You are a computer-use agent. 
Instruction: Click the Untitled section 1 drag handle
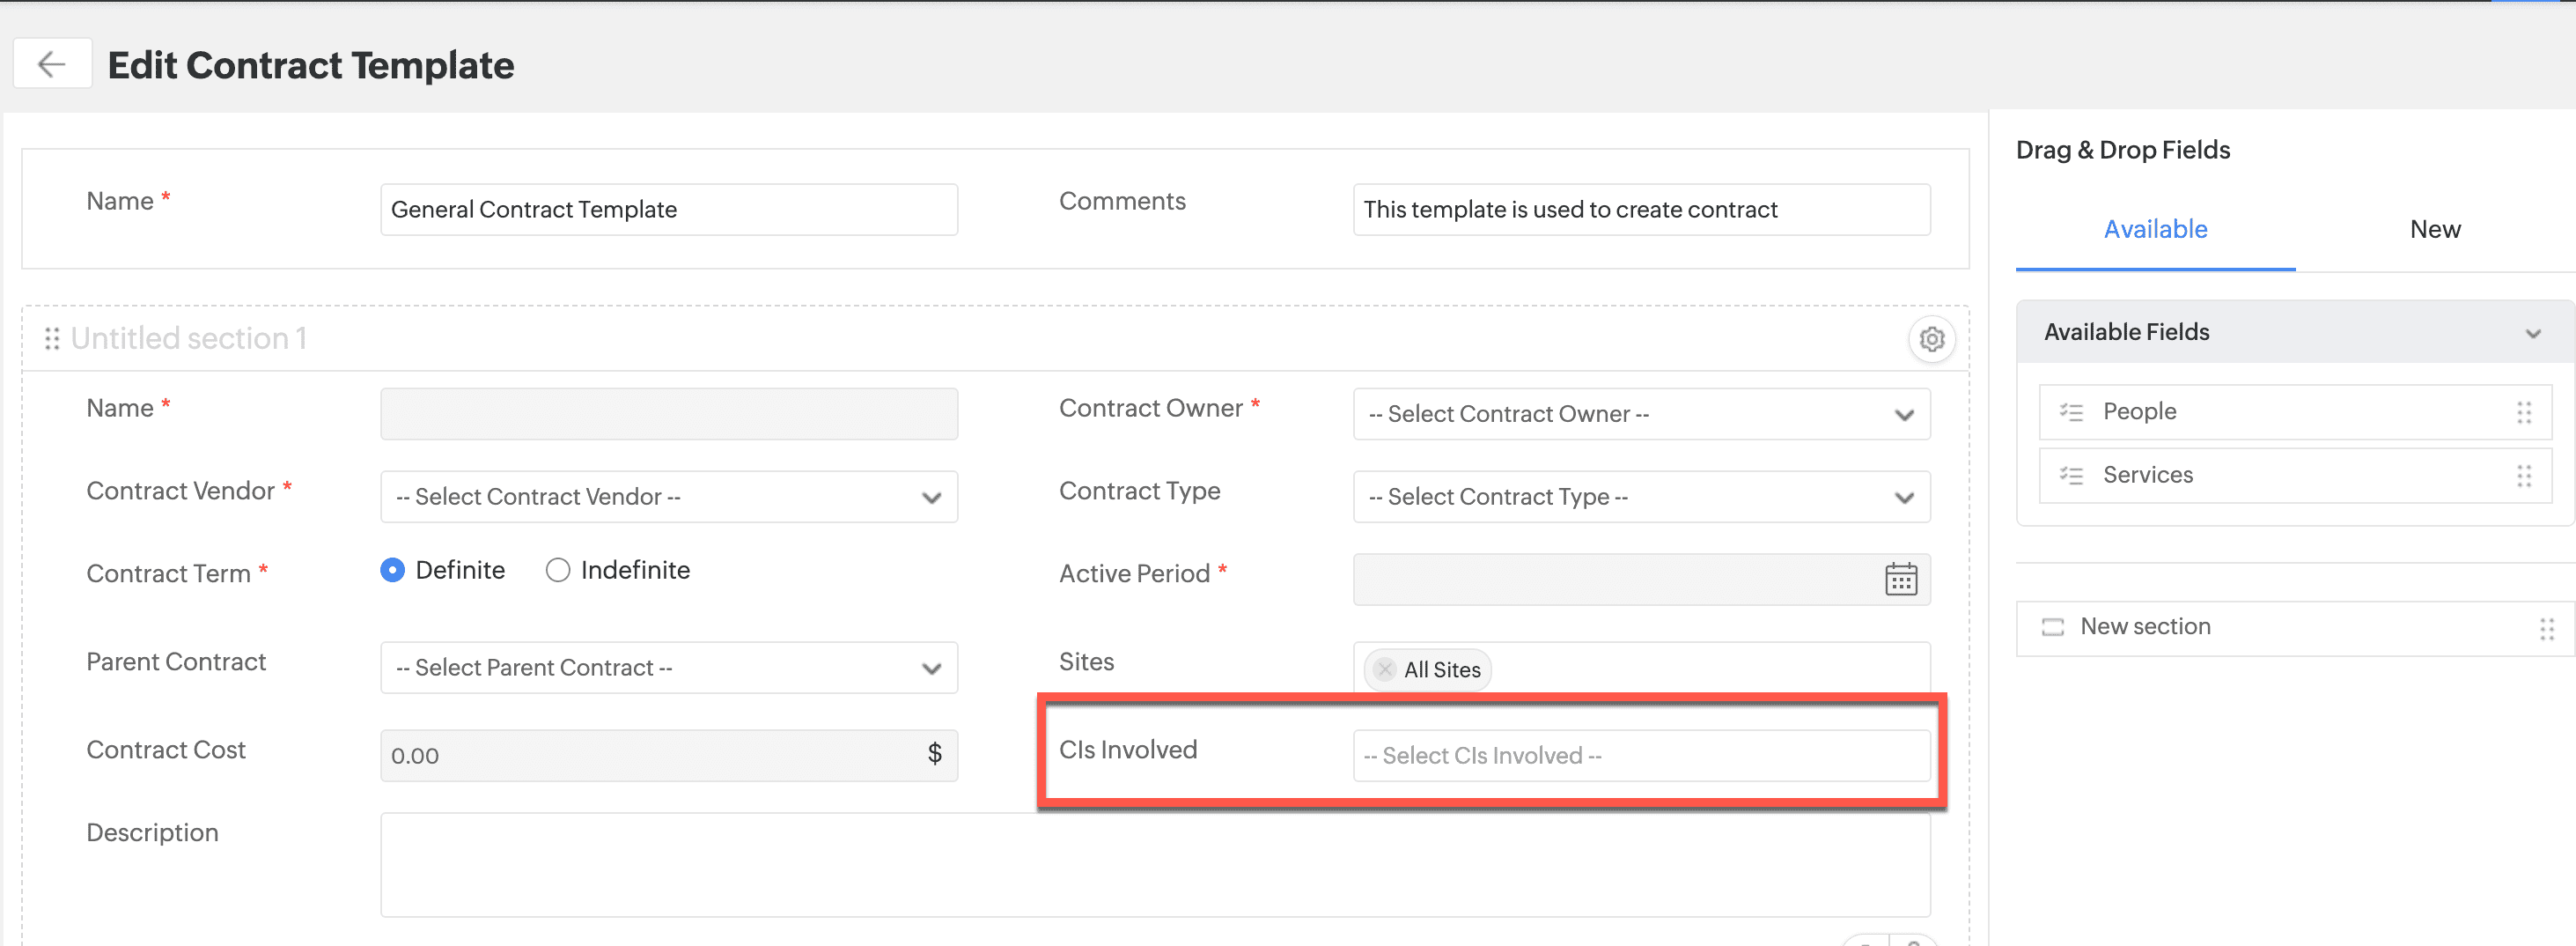tap(52, 339)
